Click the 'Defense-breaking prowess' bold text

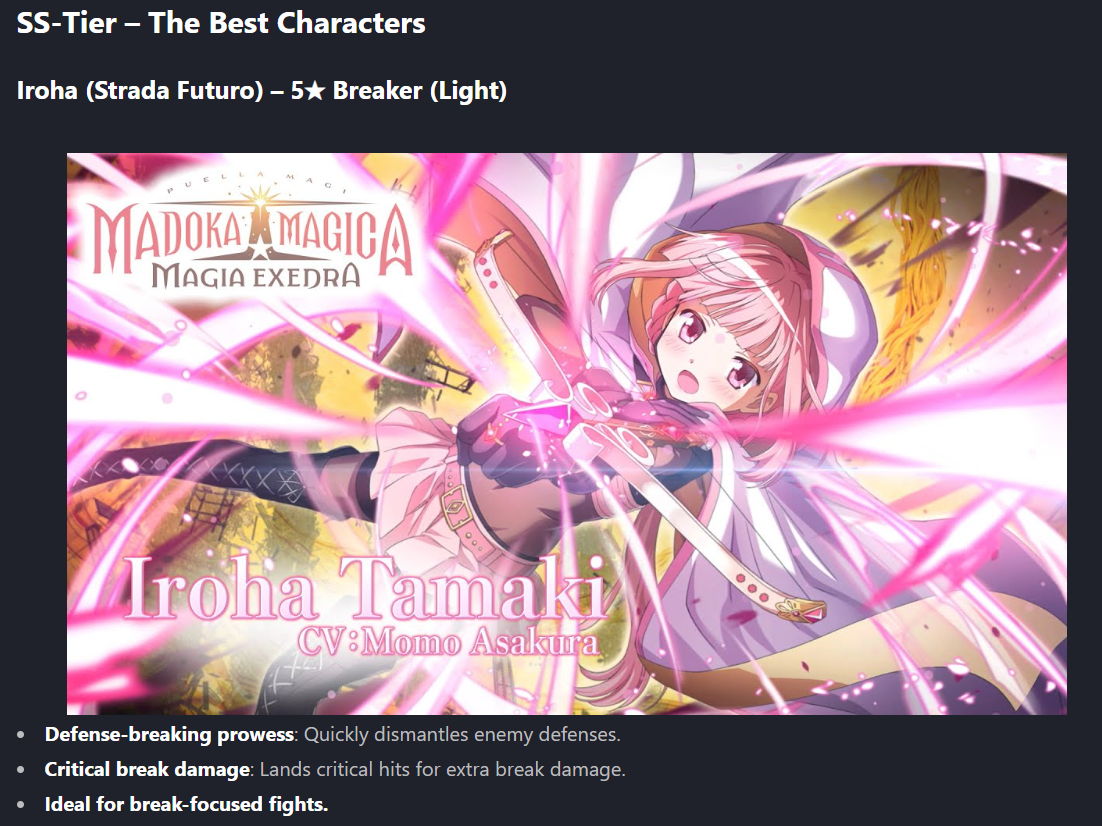point(169,735)
